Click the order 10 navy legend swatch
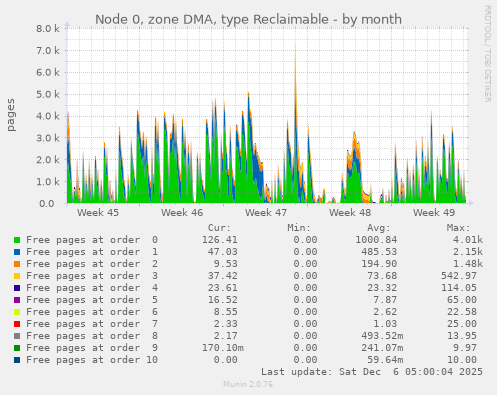 pos(17,360)
